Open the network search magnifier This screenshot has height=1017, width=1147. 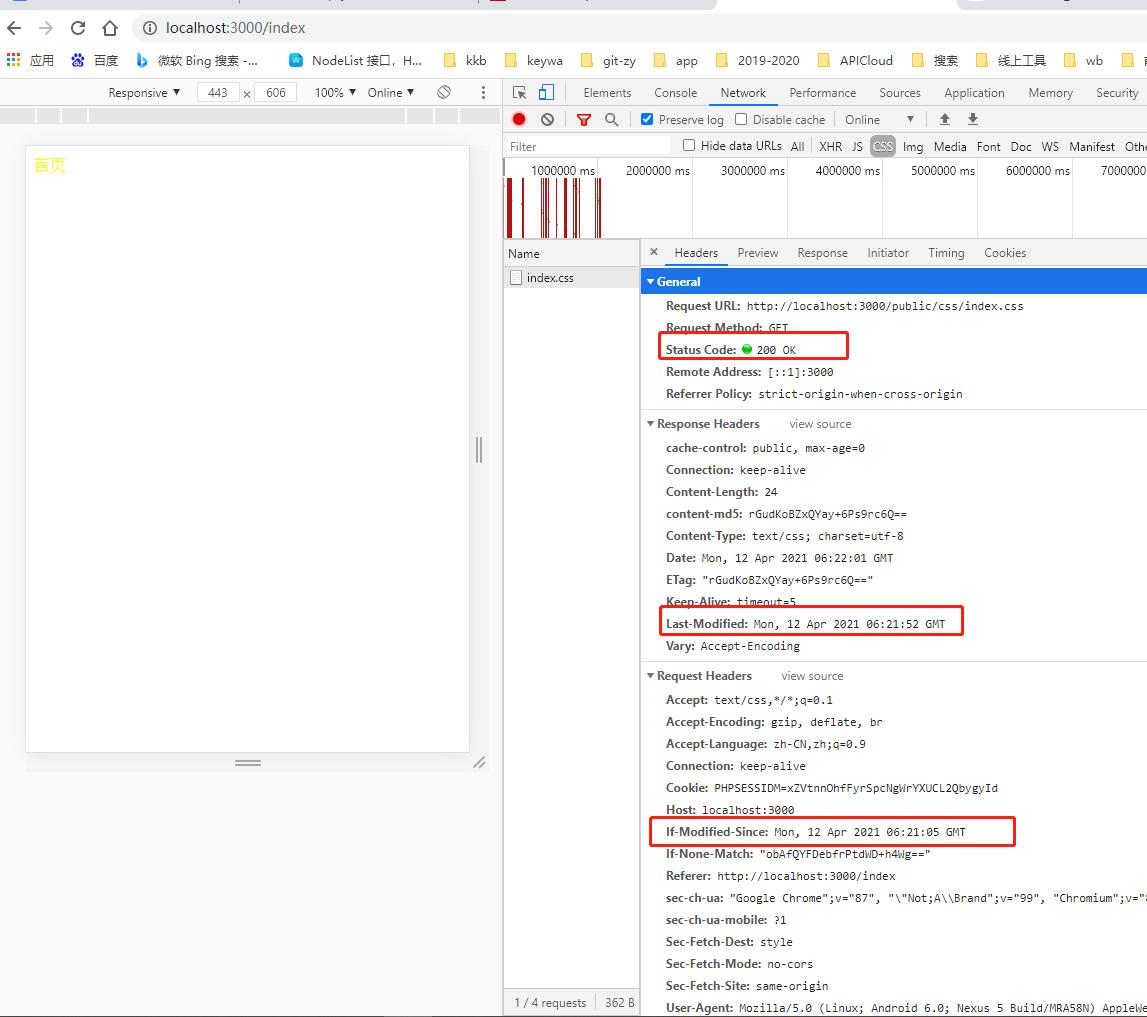point(611,119)
